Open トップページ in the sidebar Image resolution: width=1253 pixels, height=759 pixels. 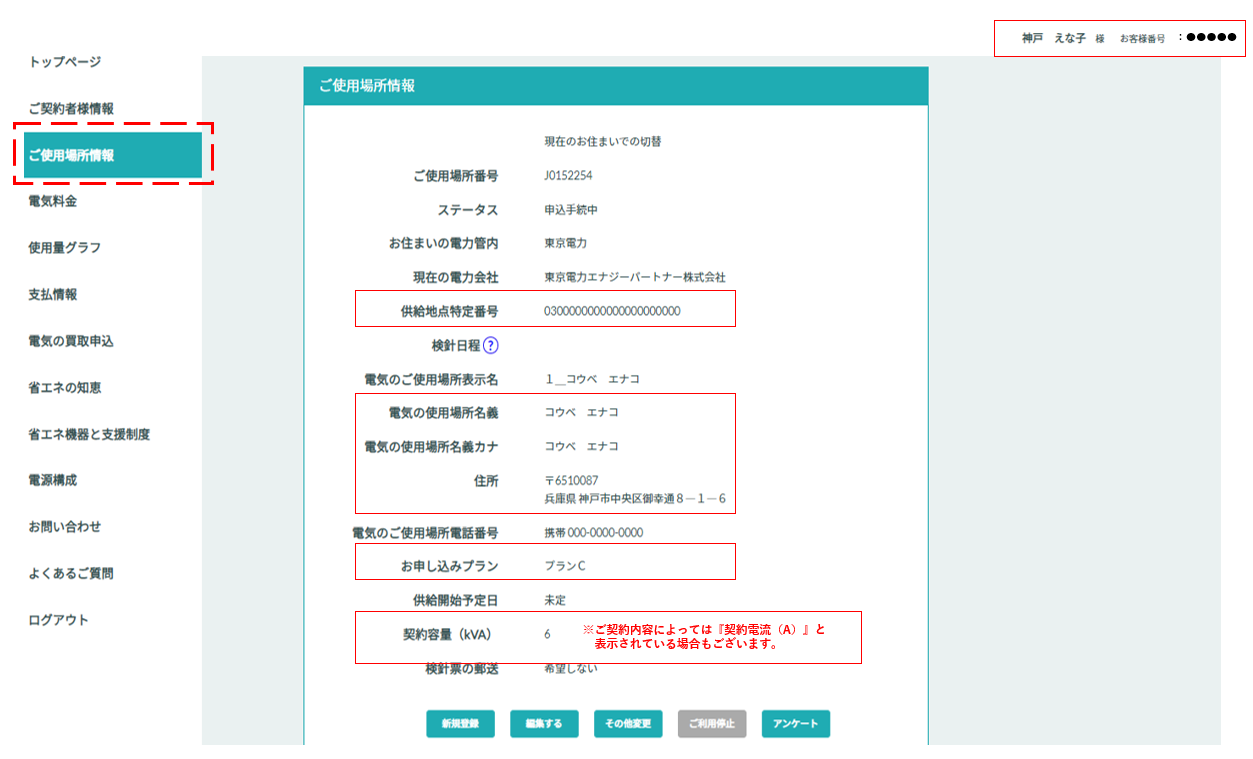coord(65,62)
